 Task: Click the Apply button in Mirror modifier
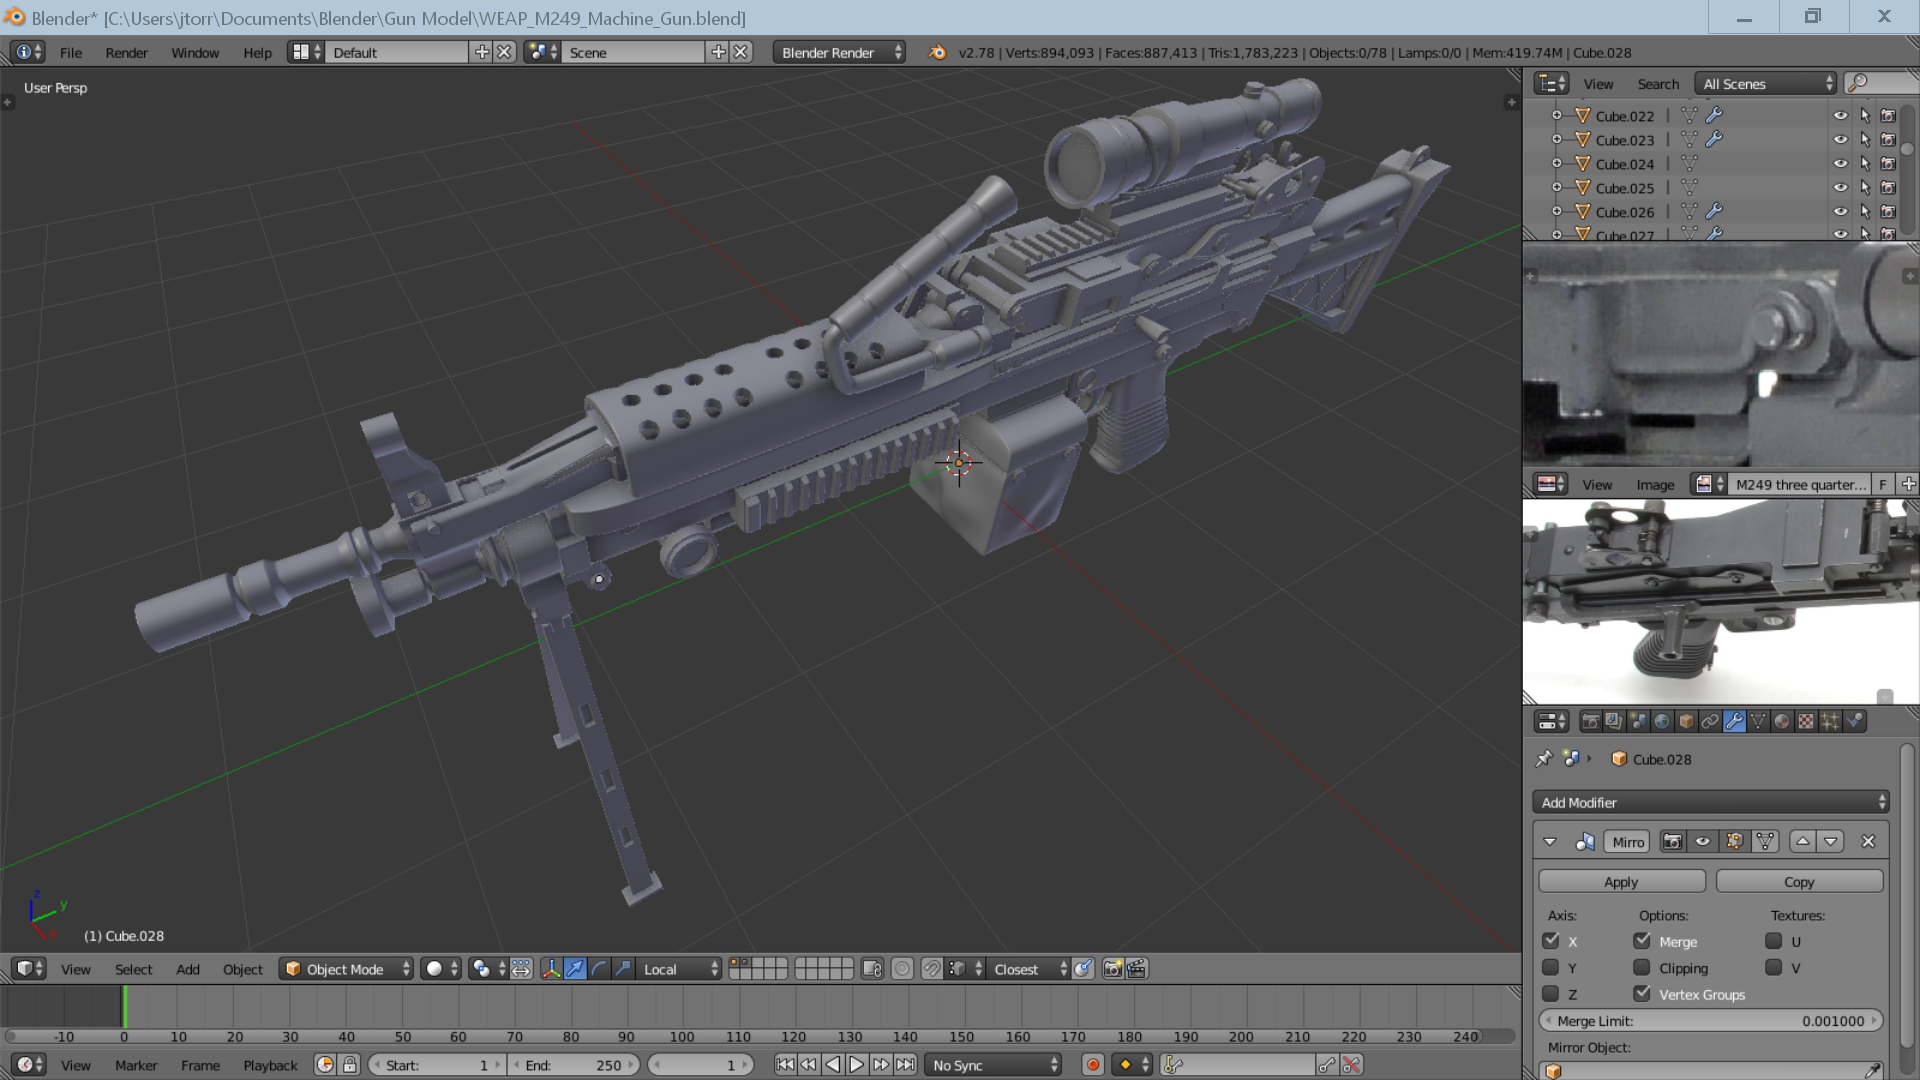(x=1621, y=881)
